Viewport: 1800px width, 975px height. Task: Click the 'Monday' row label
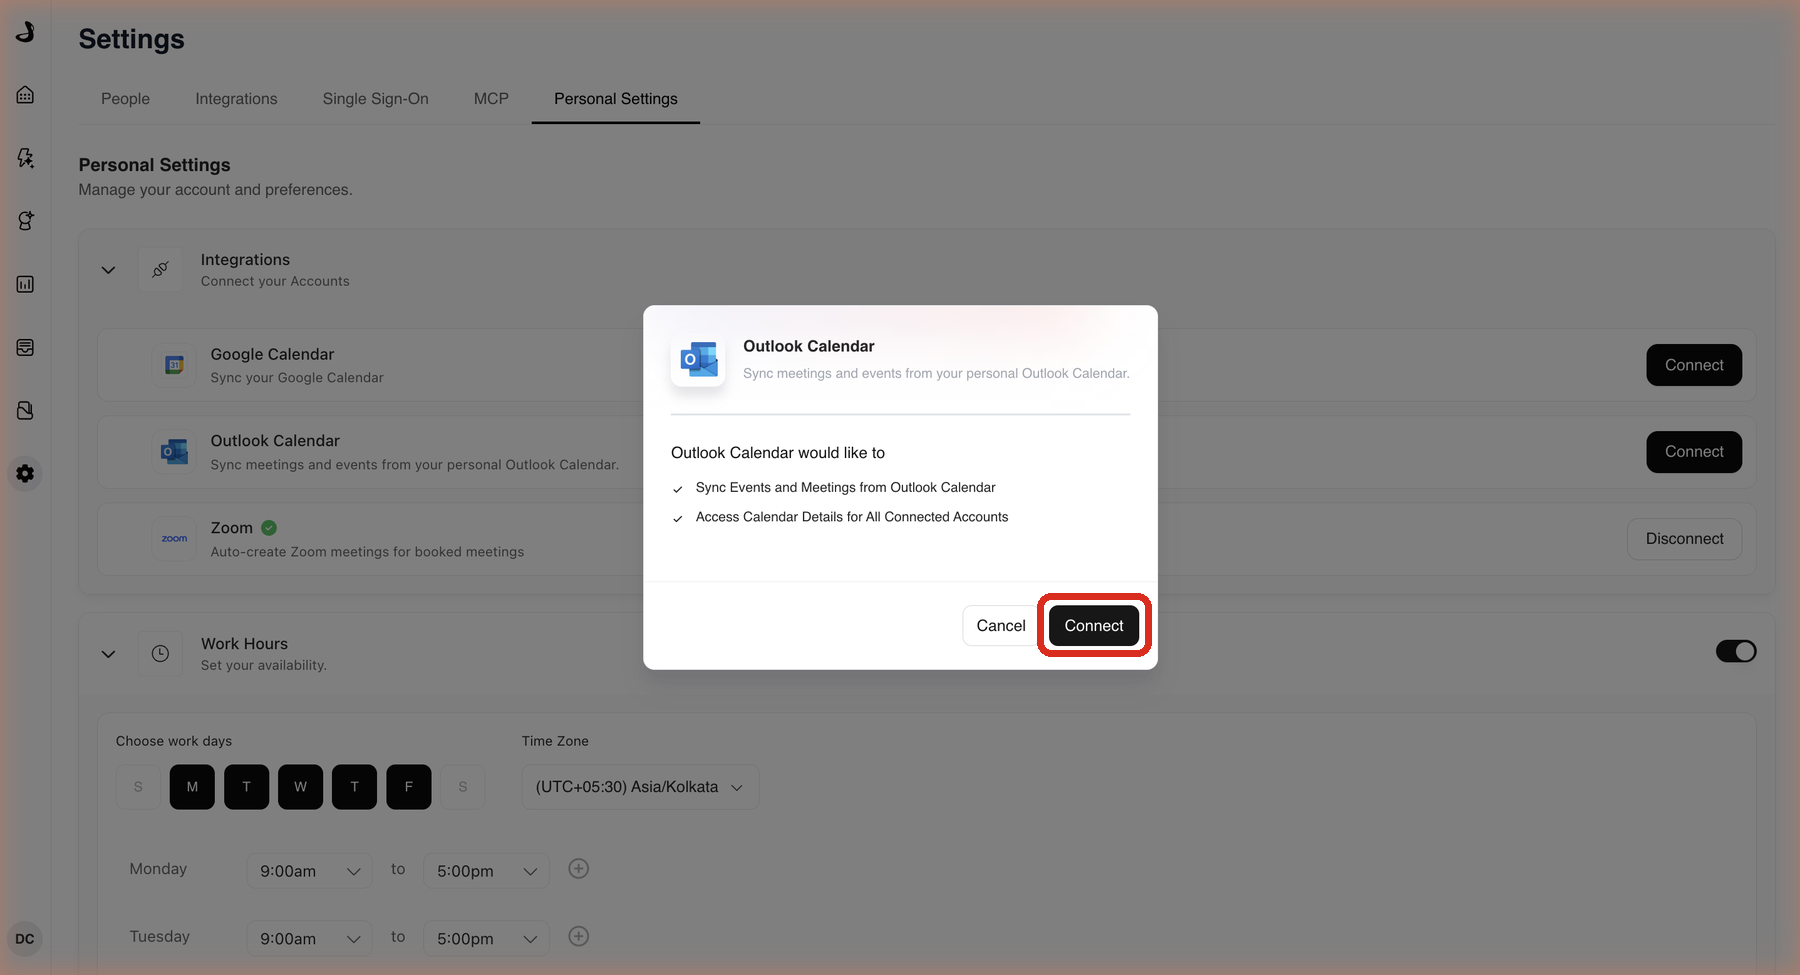158,869
